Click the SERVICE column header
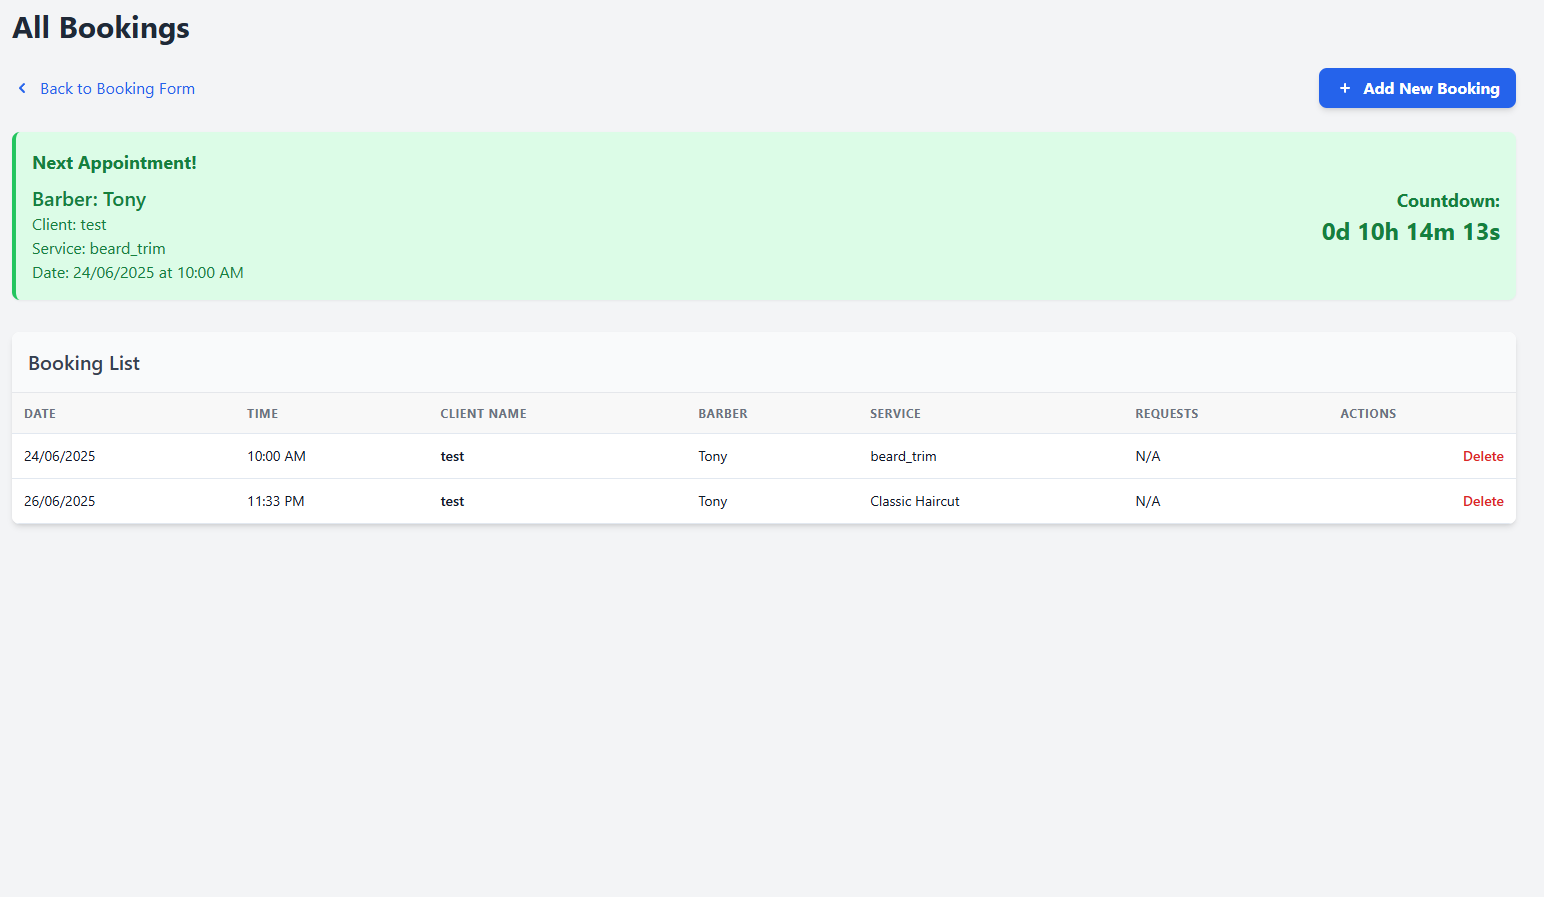 pos(895,414)
